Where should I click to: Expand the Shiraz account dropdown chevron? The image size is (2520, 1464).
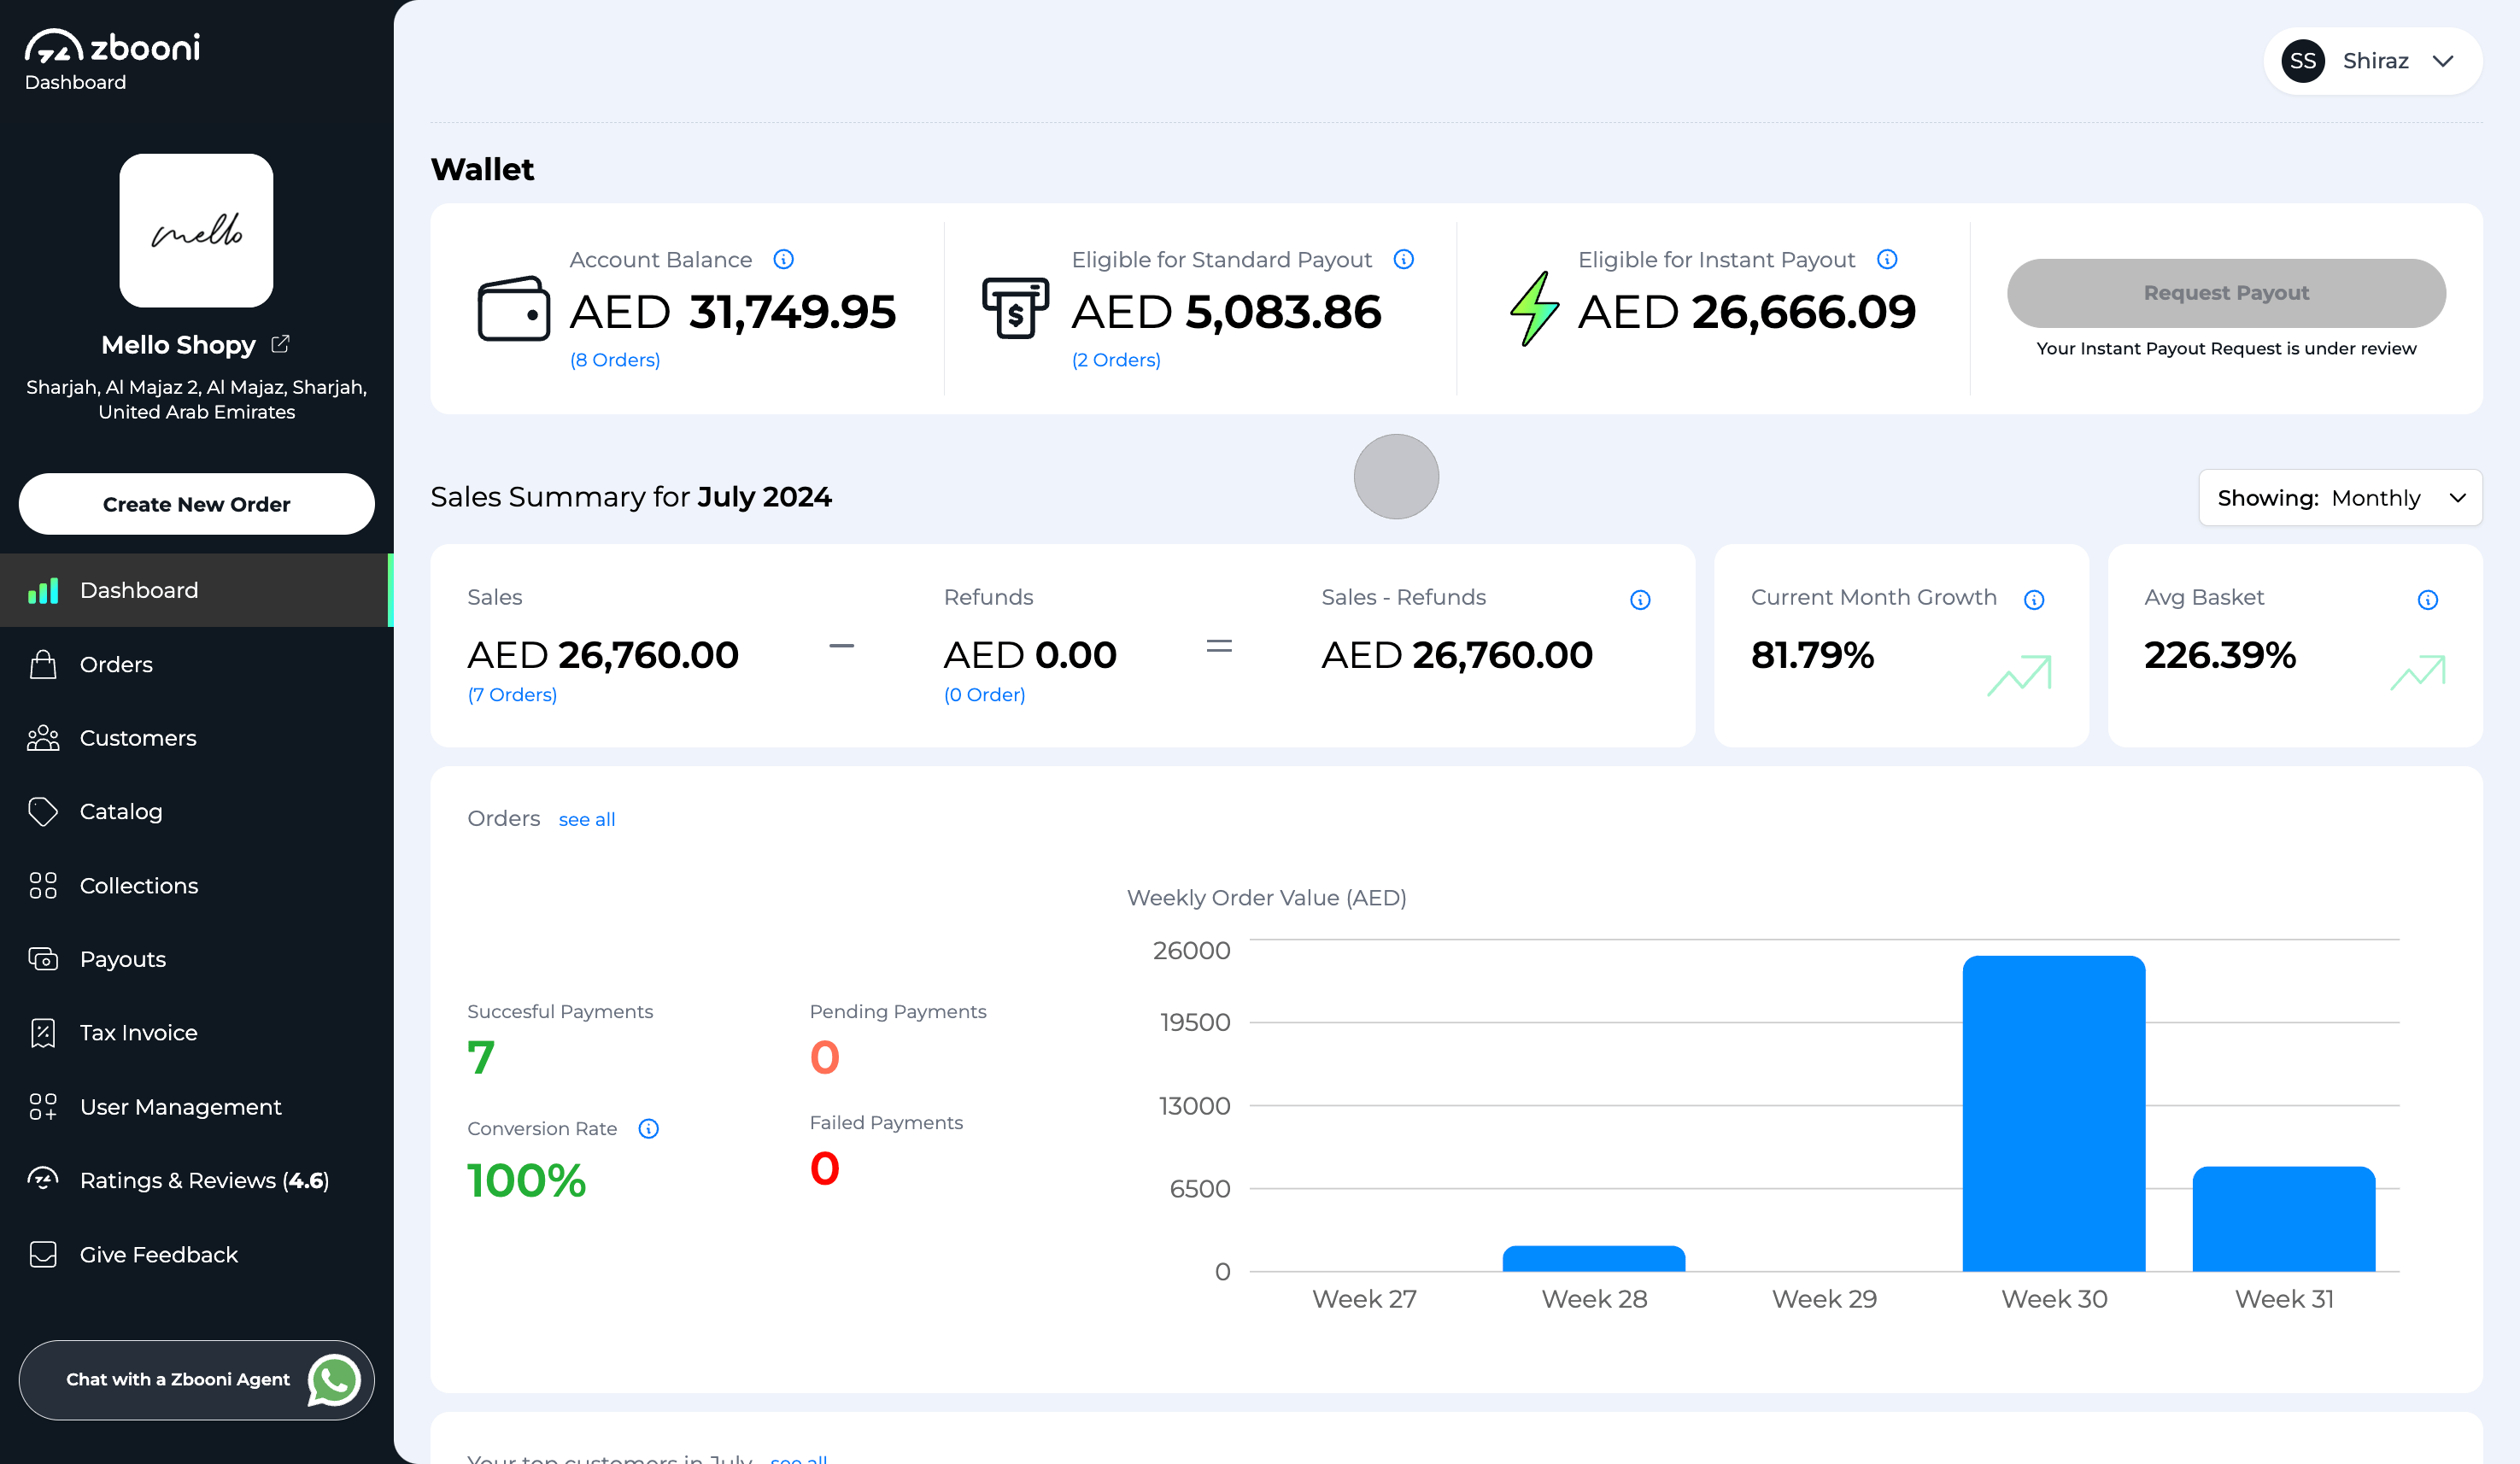[x=2443, y=61]
